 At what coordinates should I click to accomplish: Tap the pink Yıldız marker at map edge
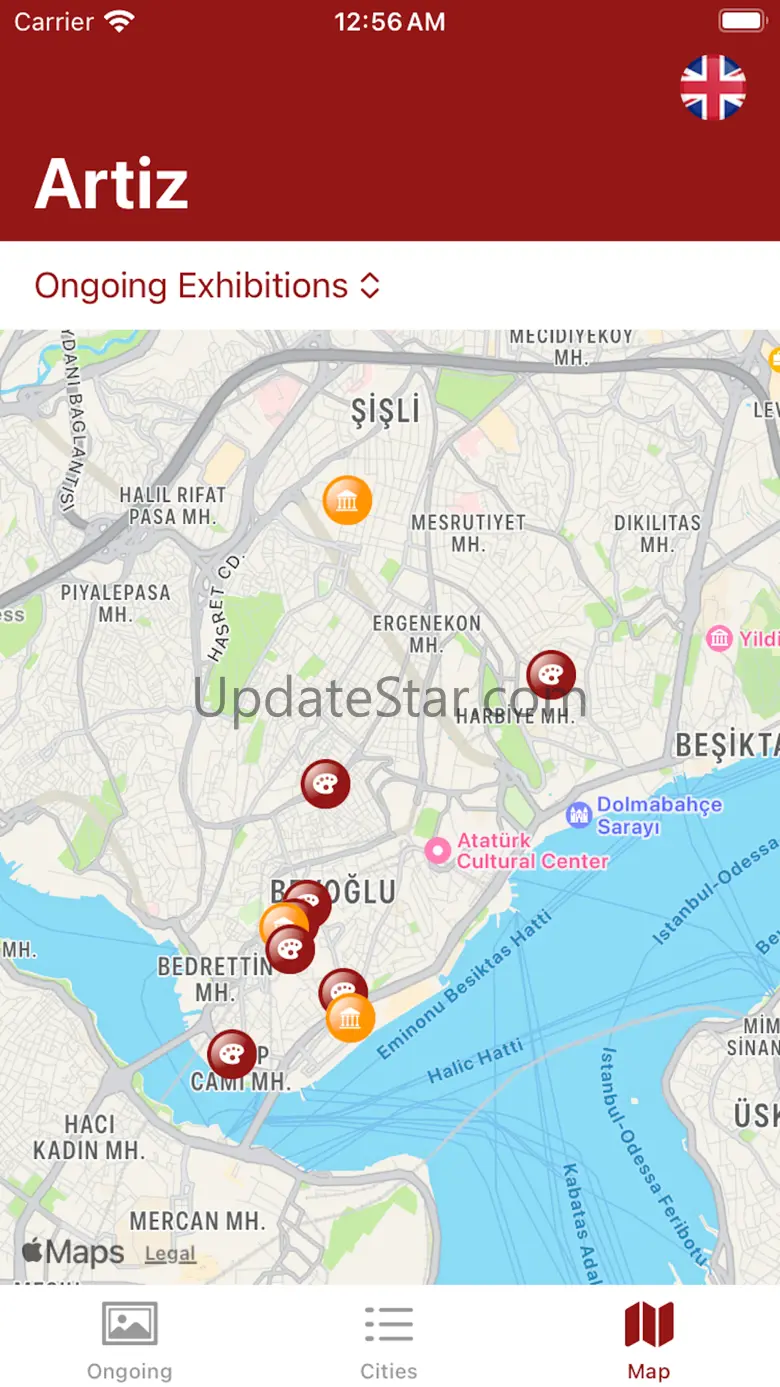click(x=719, y=639)
